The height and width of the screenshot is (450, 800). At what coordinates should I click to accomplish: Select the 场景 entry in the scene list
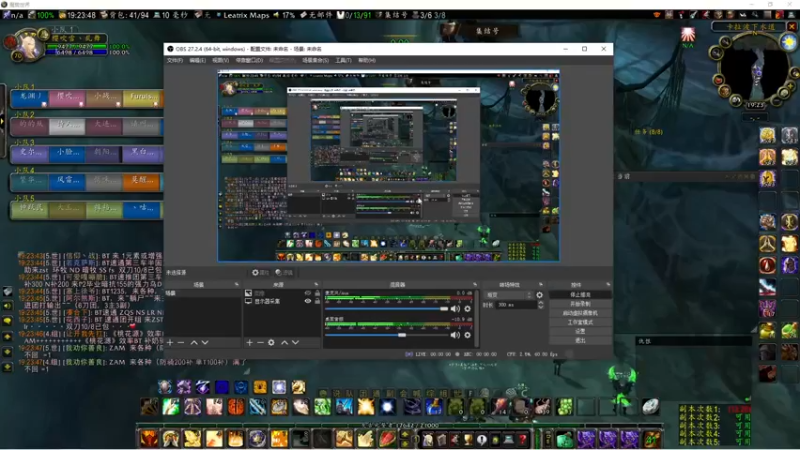pos(203,293)
